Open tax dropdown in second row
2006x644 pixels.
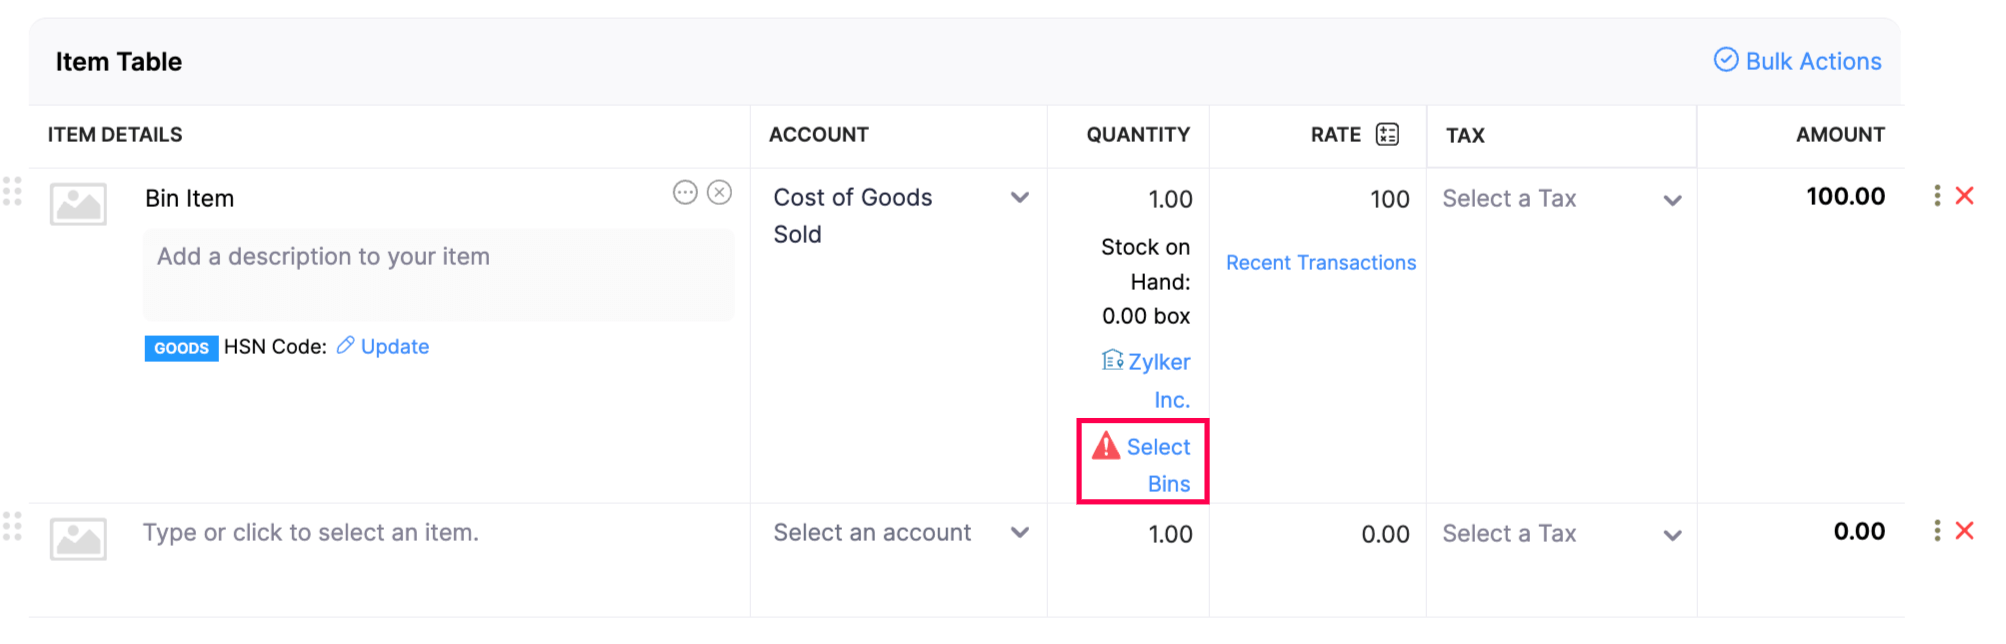[x=1672, y=535]
